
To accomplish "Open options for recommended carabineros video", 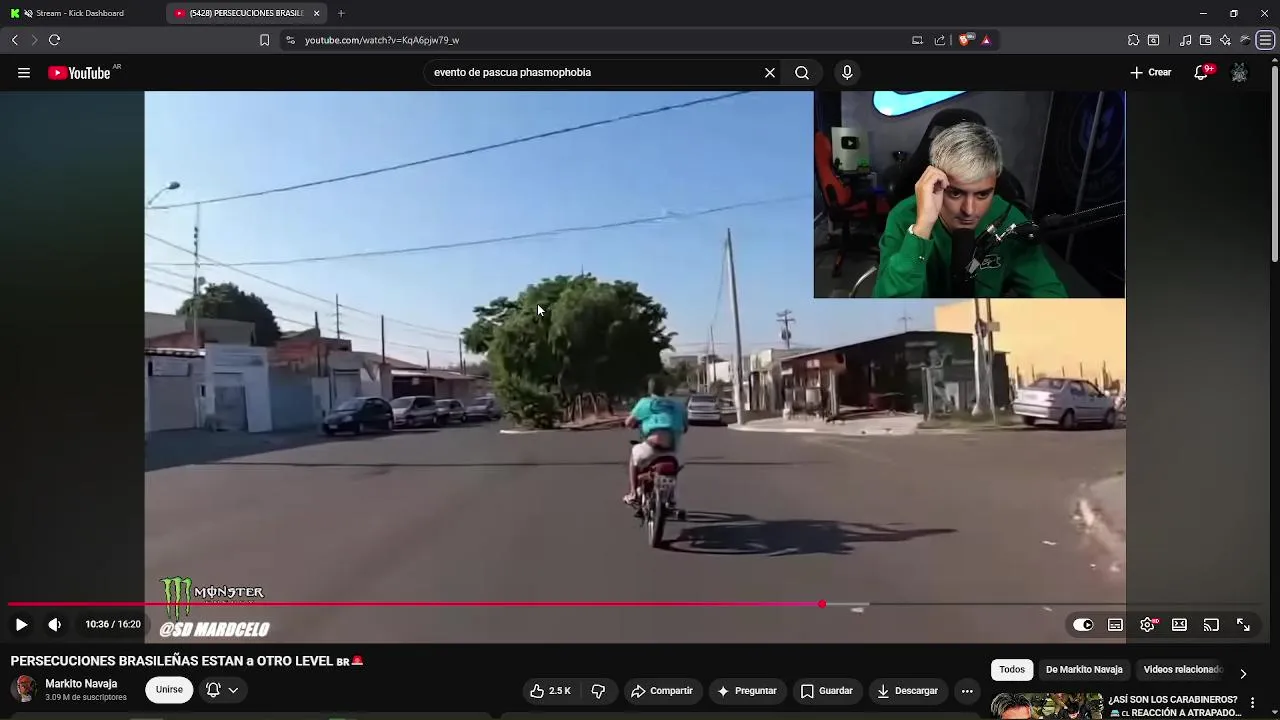I will [1252, 703].
